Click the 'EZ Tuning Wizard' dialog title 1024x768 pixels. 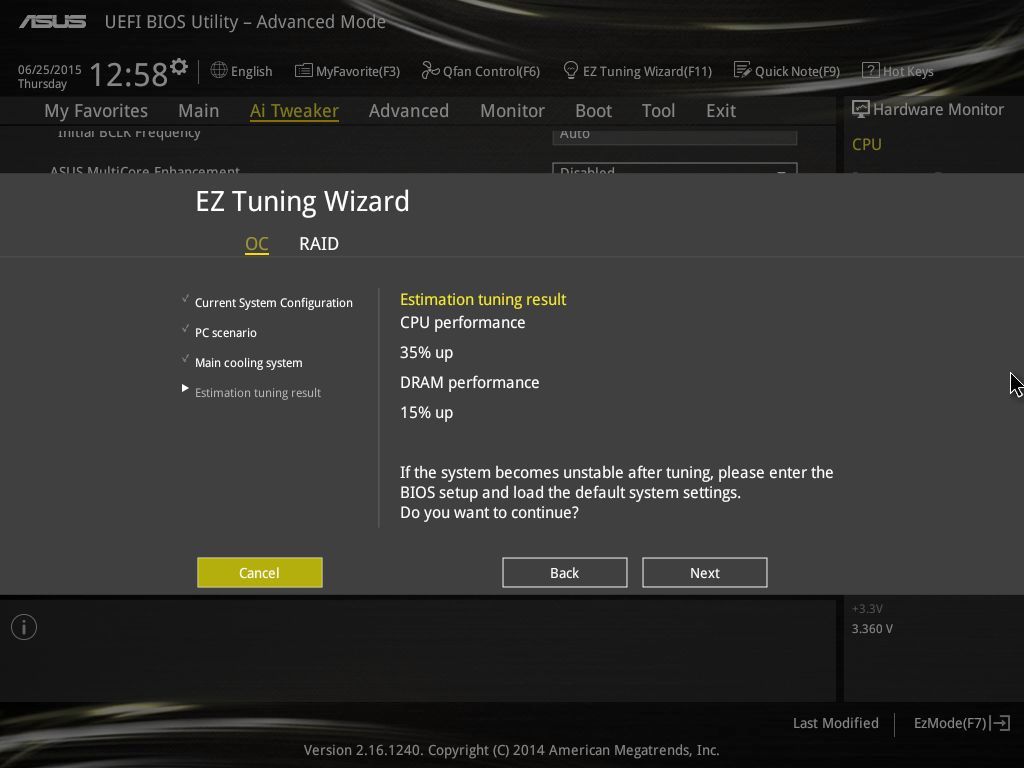(x=302, y=201)
